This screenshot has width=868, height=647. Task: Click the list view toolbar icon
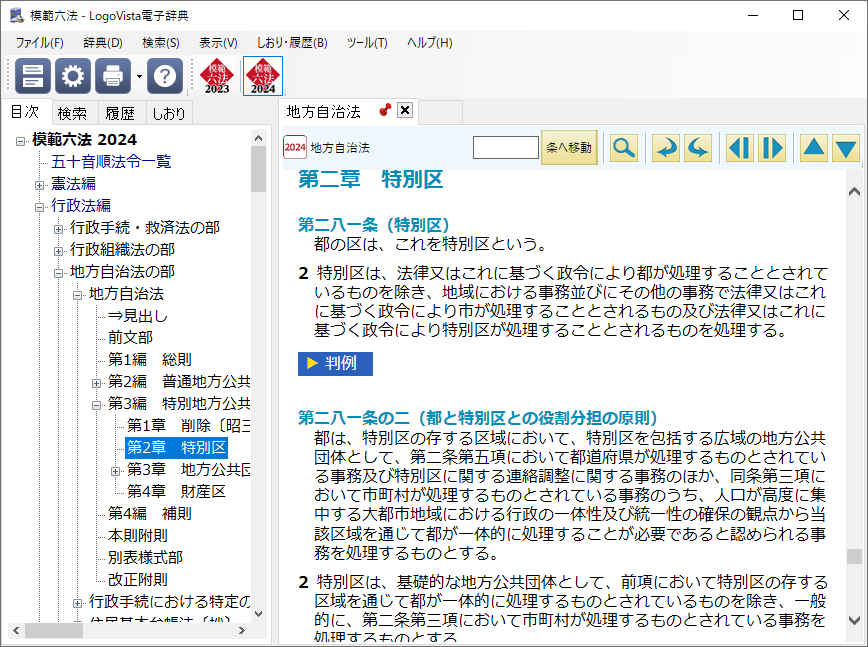33,76
